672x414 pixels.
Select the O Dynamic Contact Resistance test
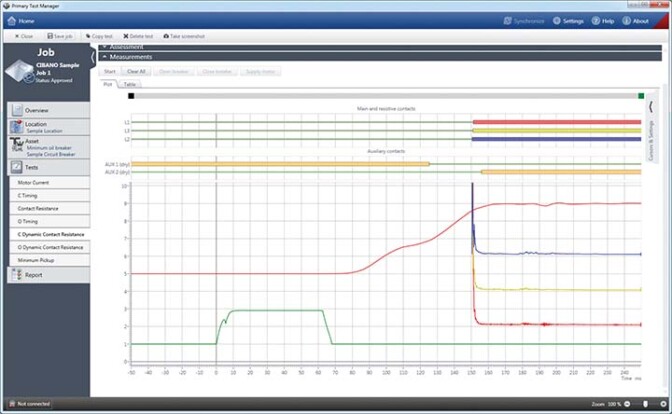50,247
